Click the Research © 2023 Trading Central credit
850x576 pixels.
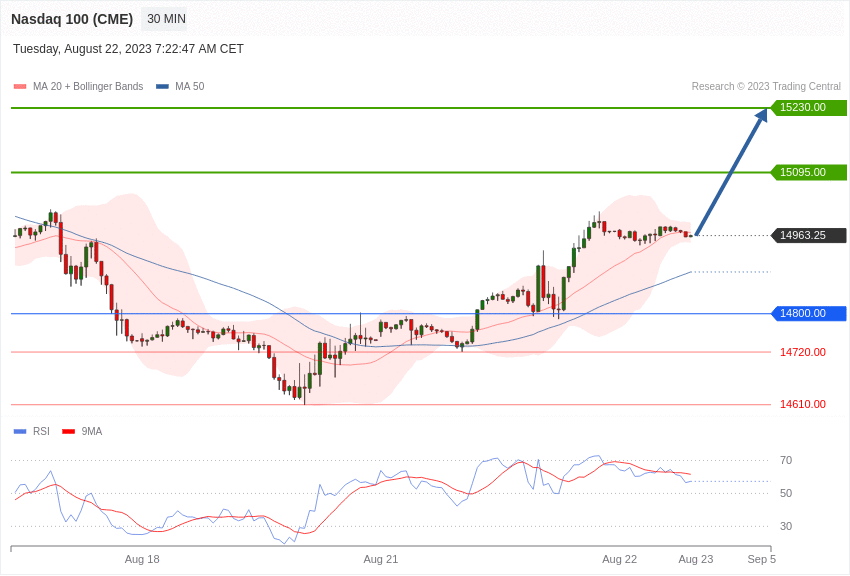point(766,86)
